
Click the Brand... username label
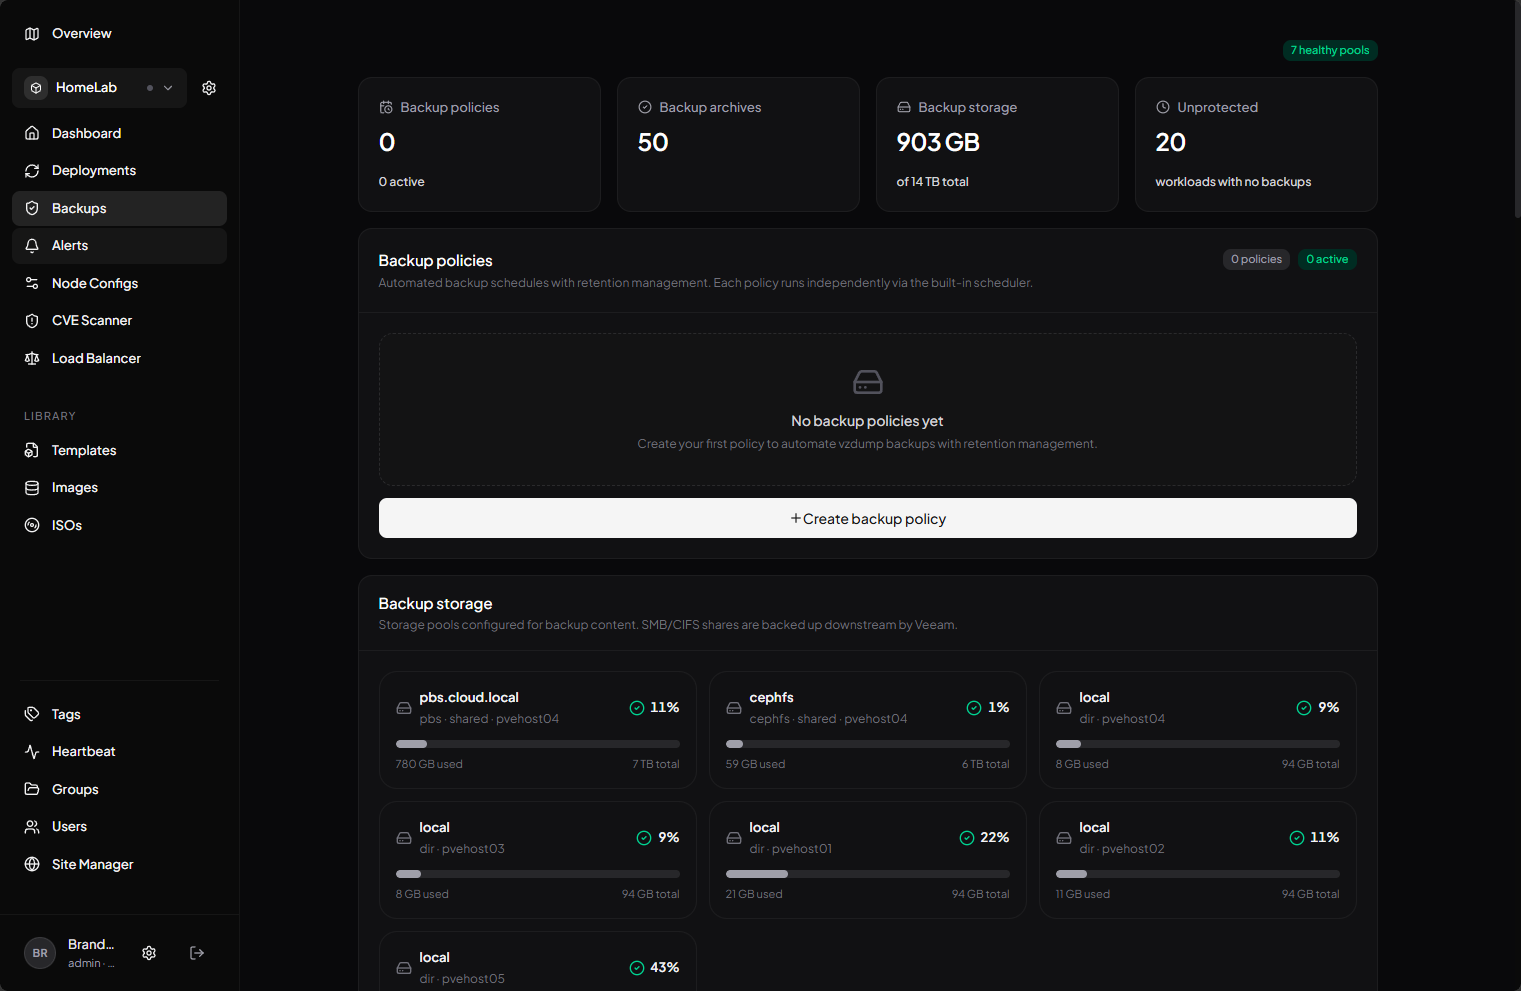pos(91,945)
